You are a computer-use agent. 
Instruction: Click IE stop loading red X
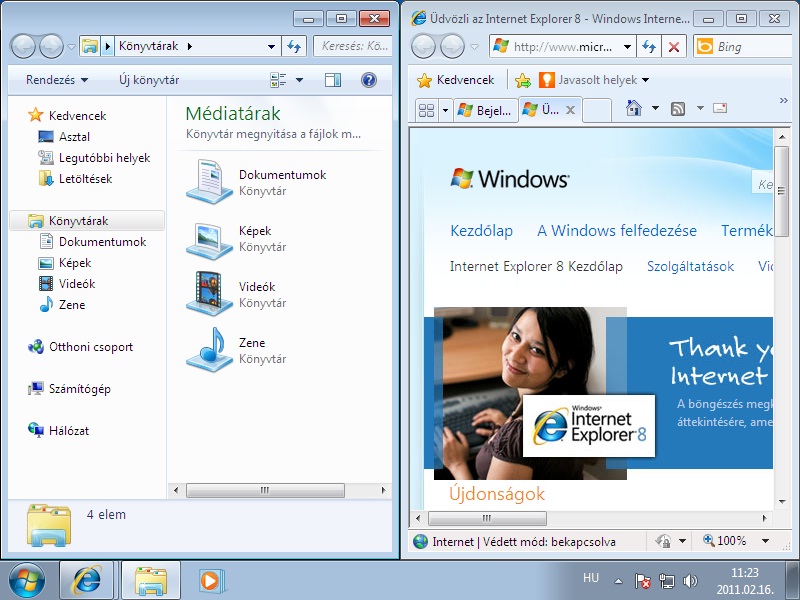click(674, 47)
